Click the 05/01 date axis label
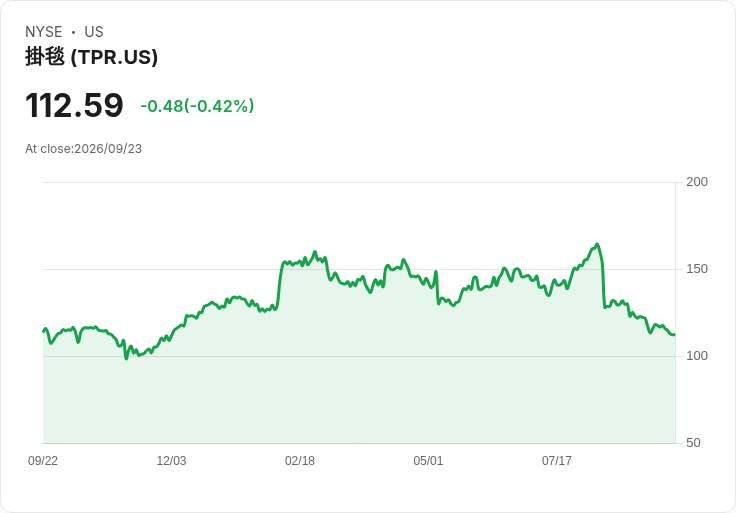Viewport: 736px width, 513px height. pyautogui.click(x=428, y=461)
